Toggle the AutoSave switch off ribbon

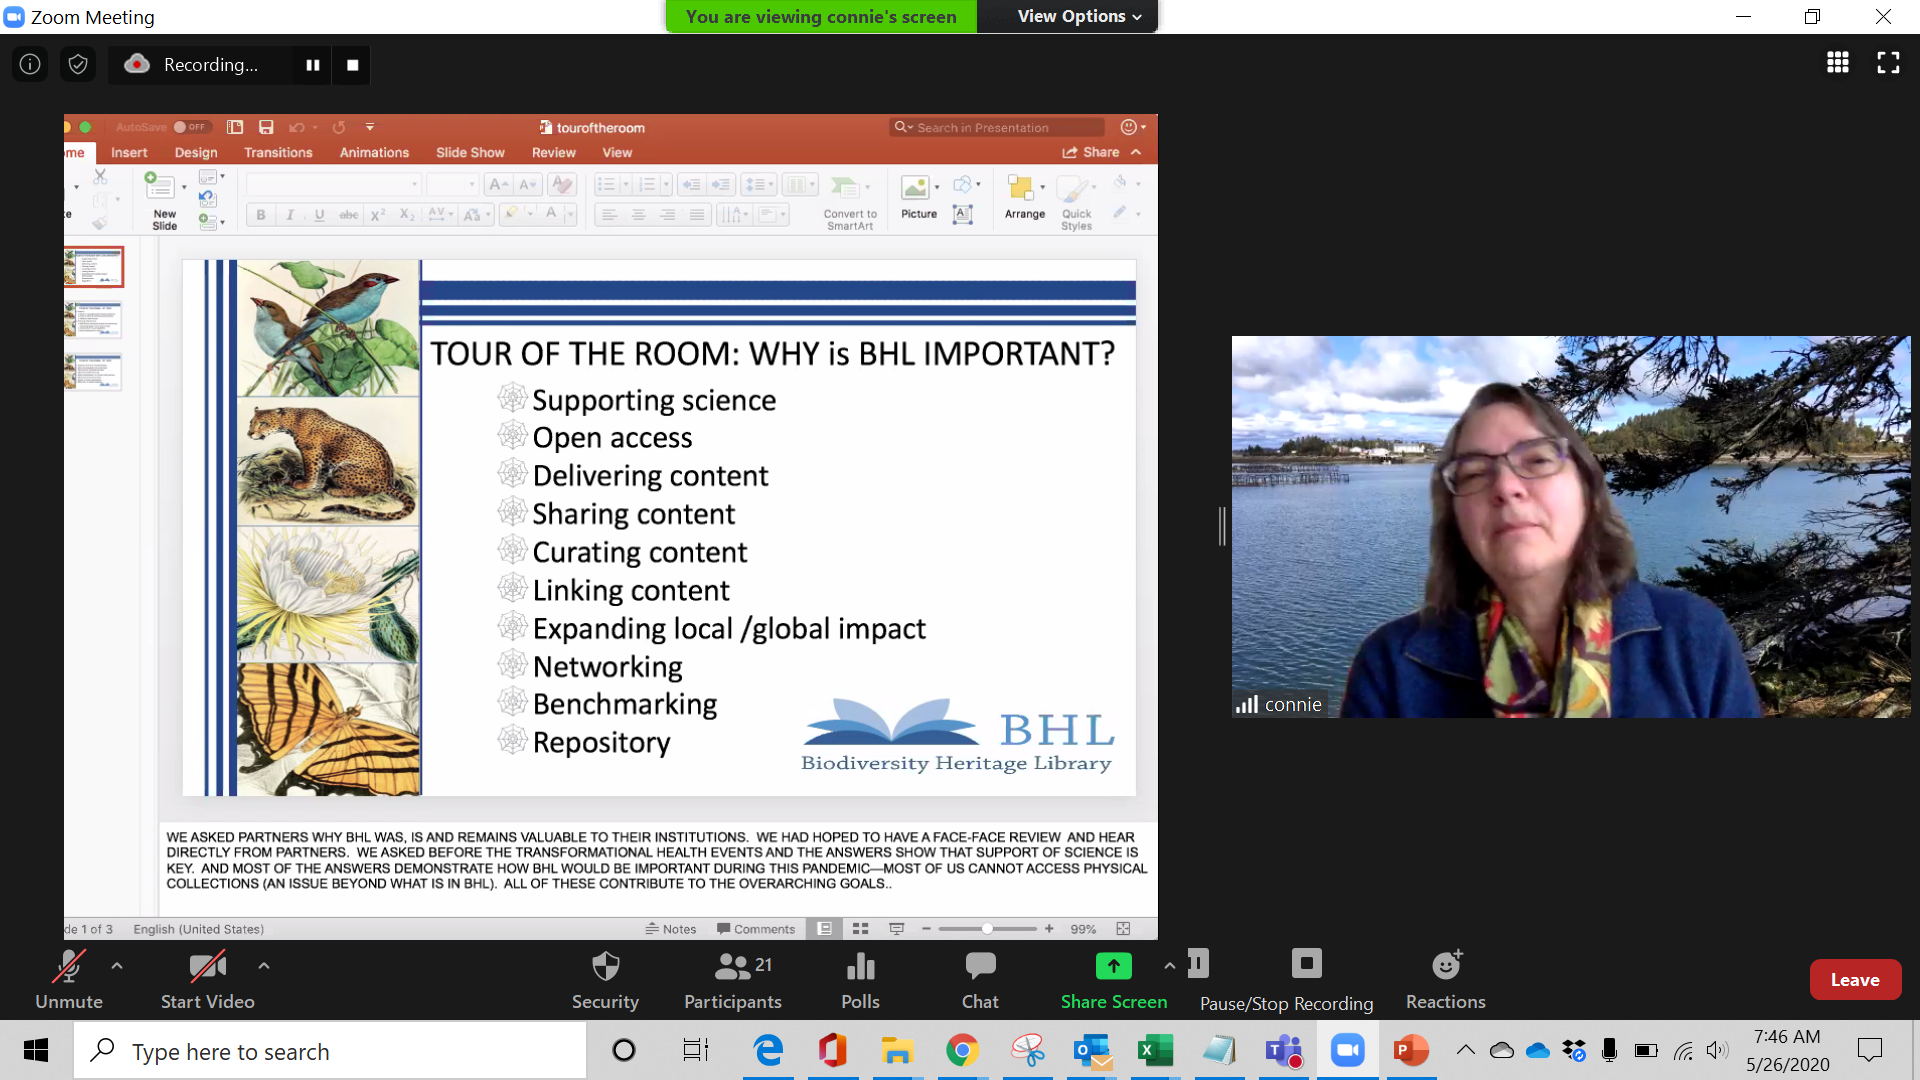pos(188,127)
